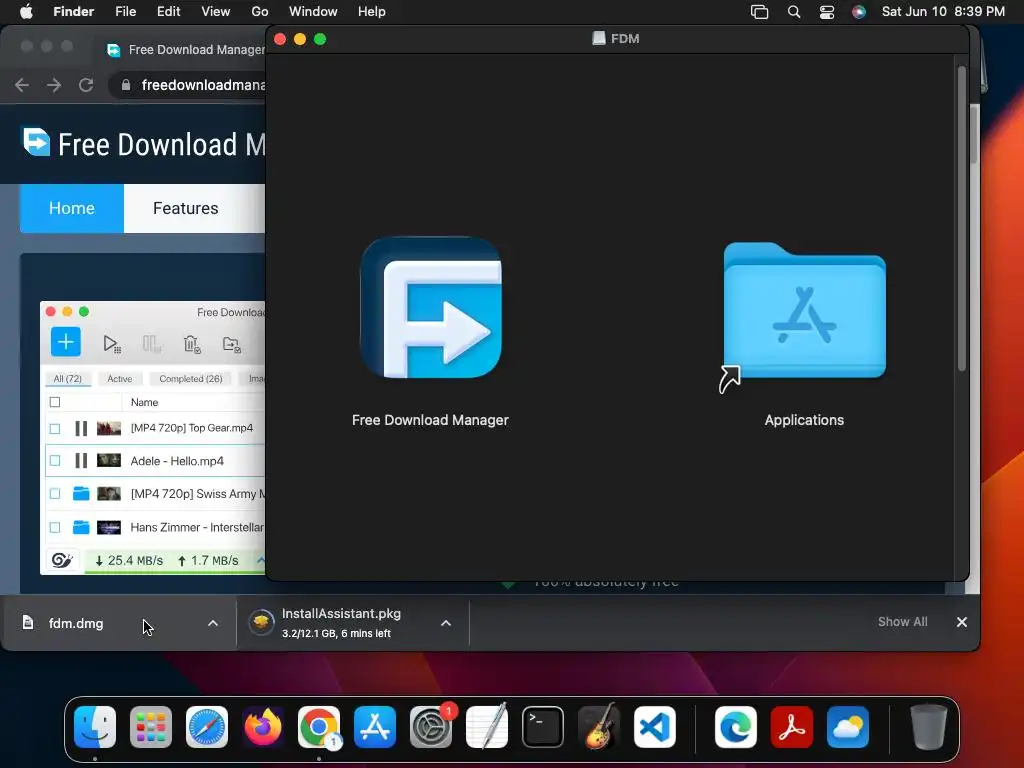Click the blue plus add-download icon
The width and height of the screenshot is (1024, 768).
click(x=66, y=342)
